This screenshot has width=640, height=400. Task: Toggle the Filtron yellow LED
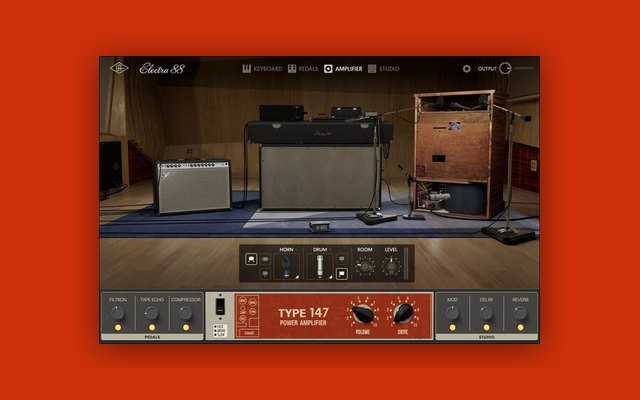118,327
